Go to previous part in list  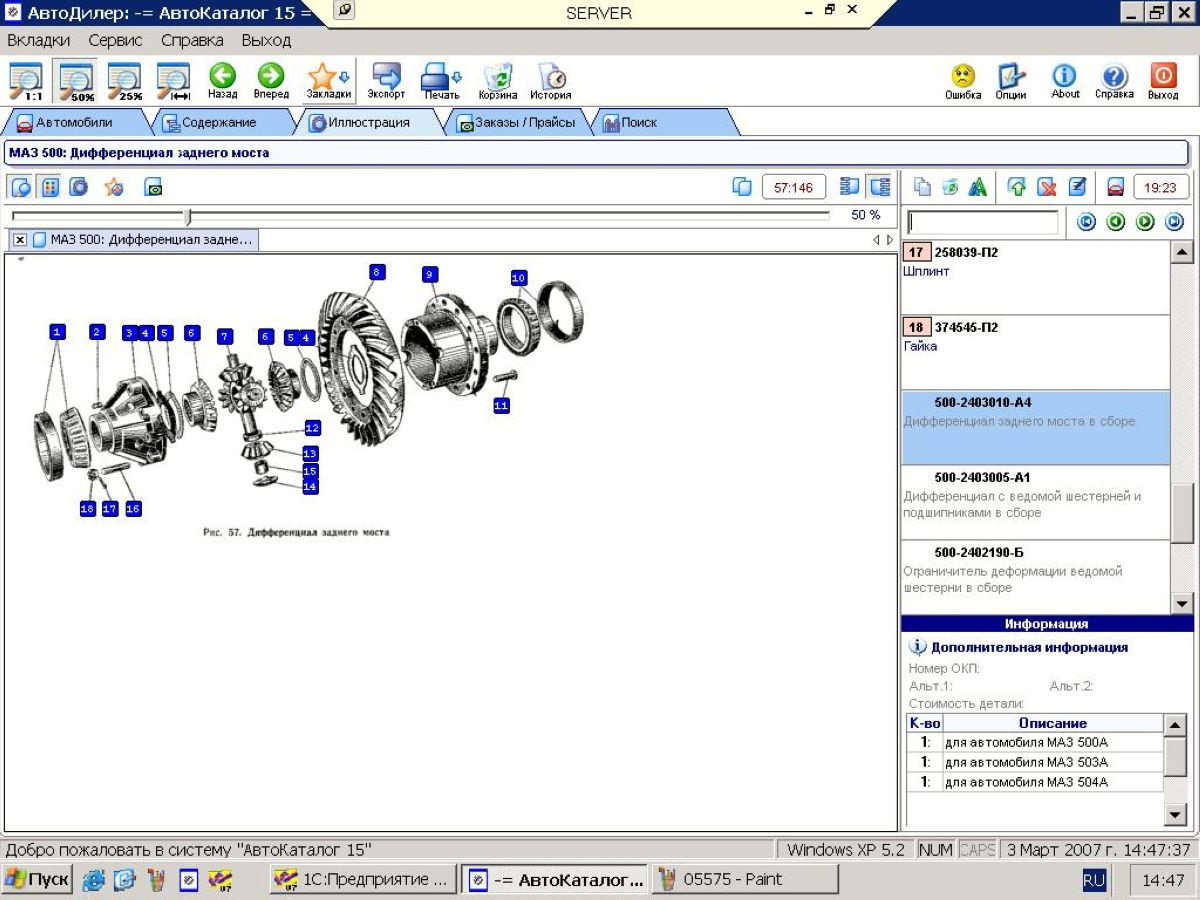click(1116, 222)
